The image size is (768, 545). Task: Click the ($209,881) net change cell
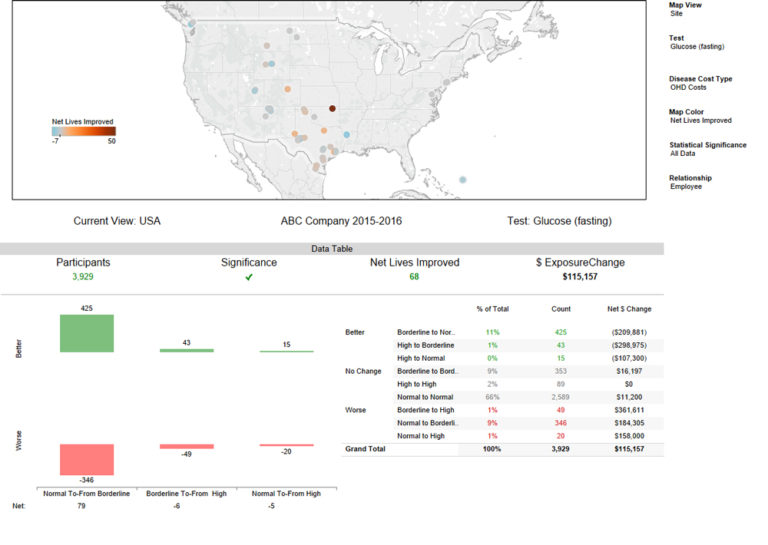(x=629, y=332)
